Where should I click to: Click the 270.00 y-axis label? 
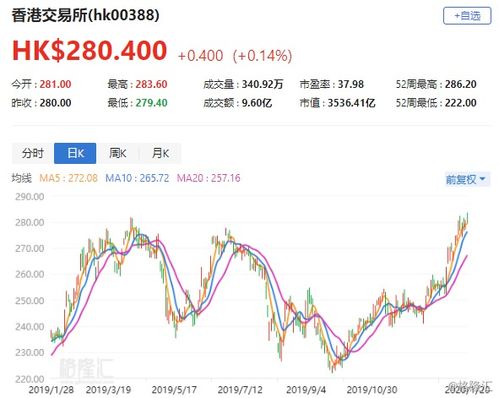[x=29, y=248]
